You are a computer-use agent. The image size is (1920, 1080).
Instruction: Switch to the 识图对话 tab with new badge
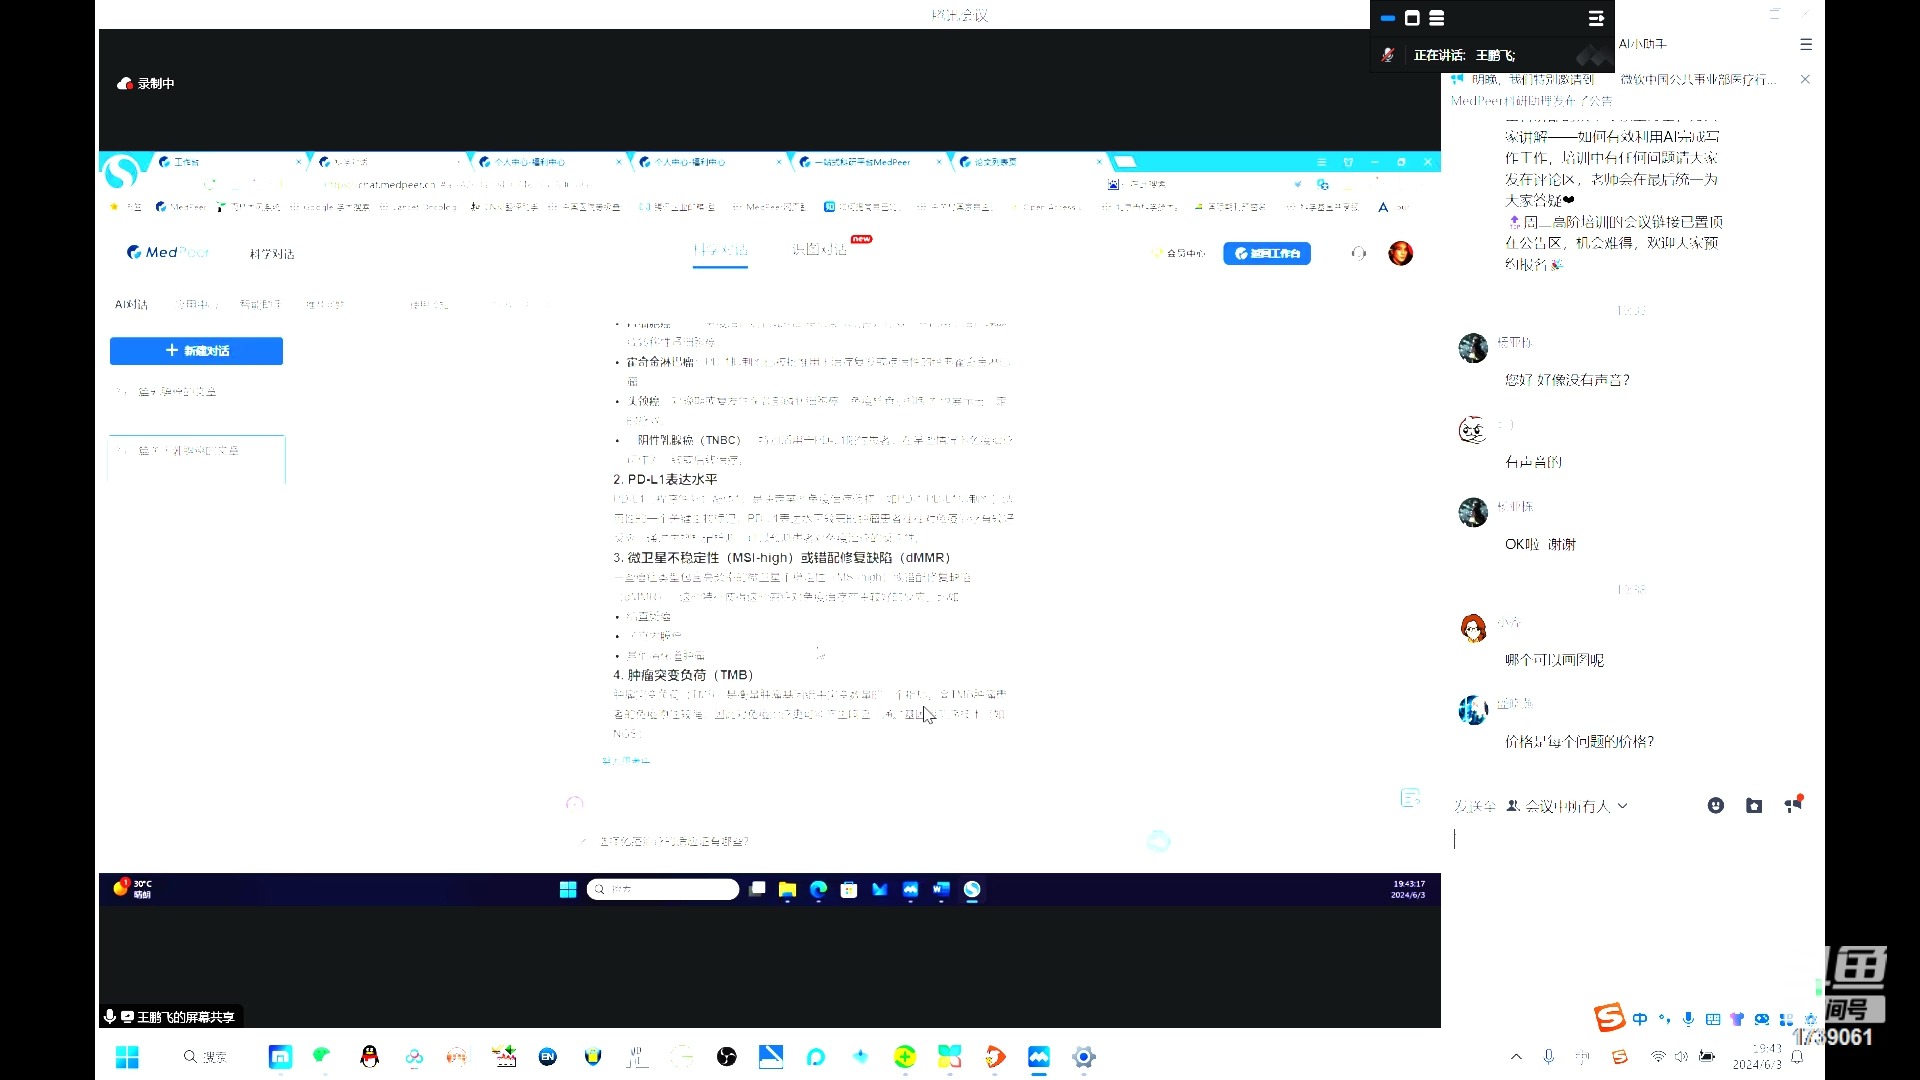[x=819, y=249]
